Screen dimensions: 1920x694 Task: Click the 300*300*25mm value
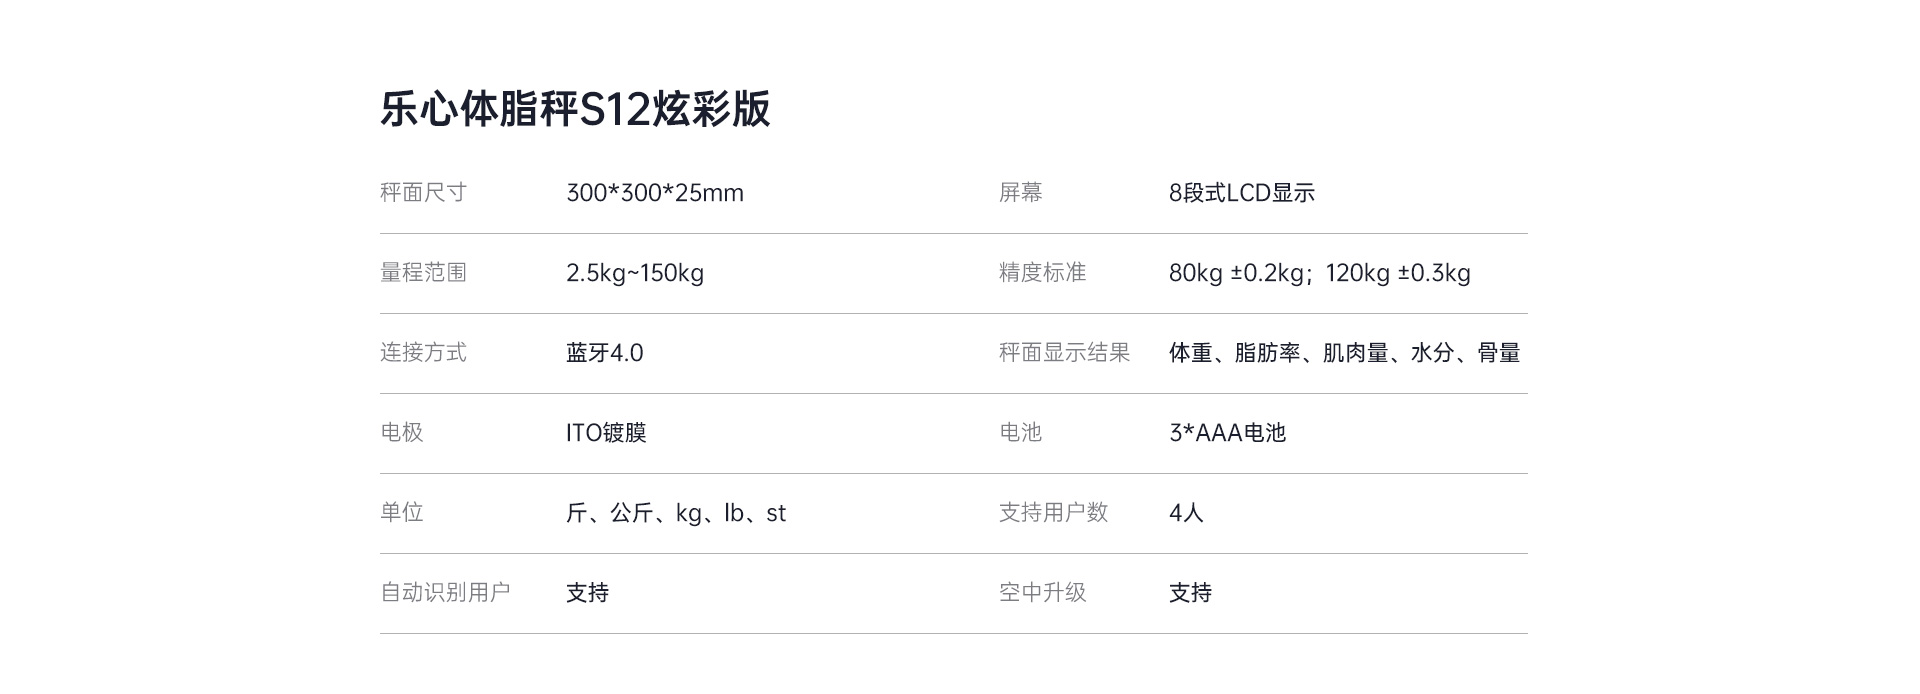(655, 193)
